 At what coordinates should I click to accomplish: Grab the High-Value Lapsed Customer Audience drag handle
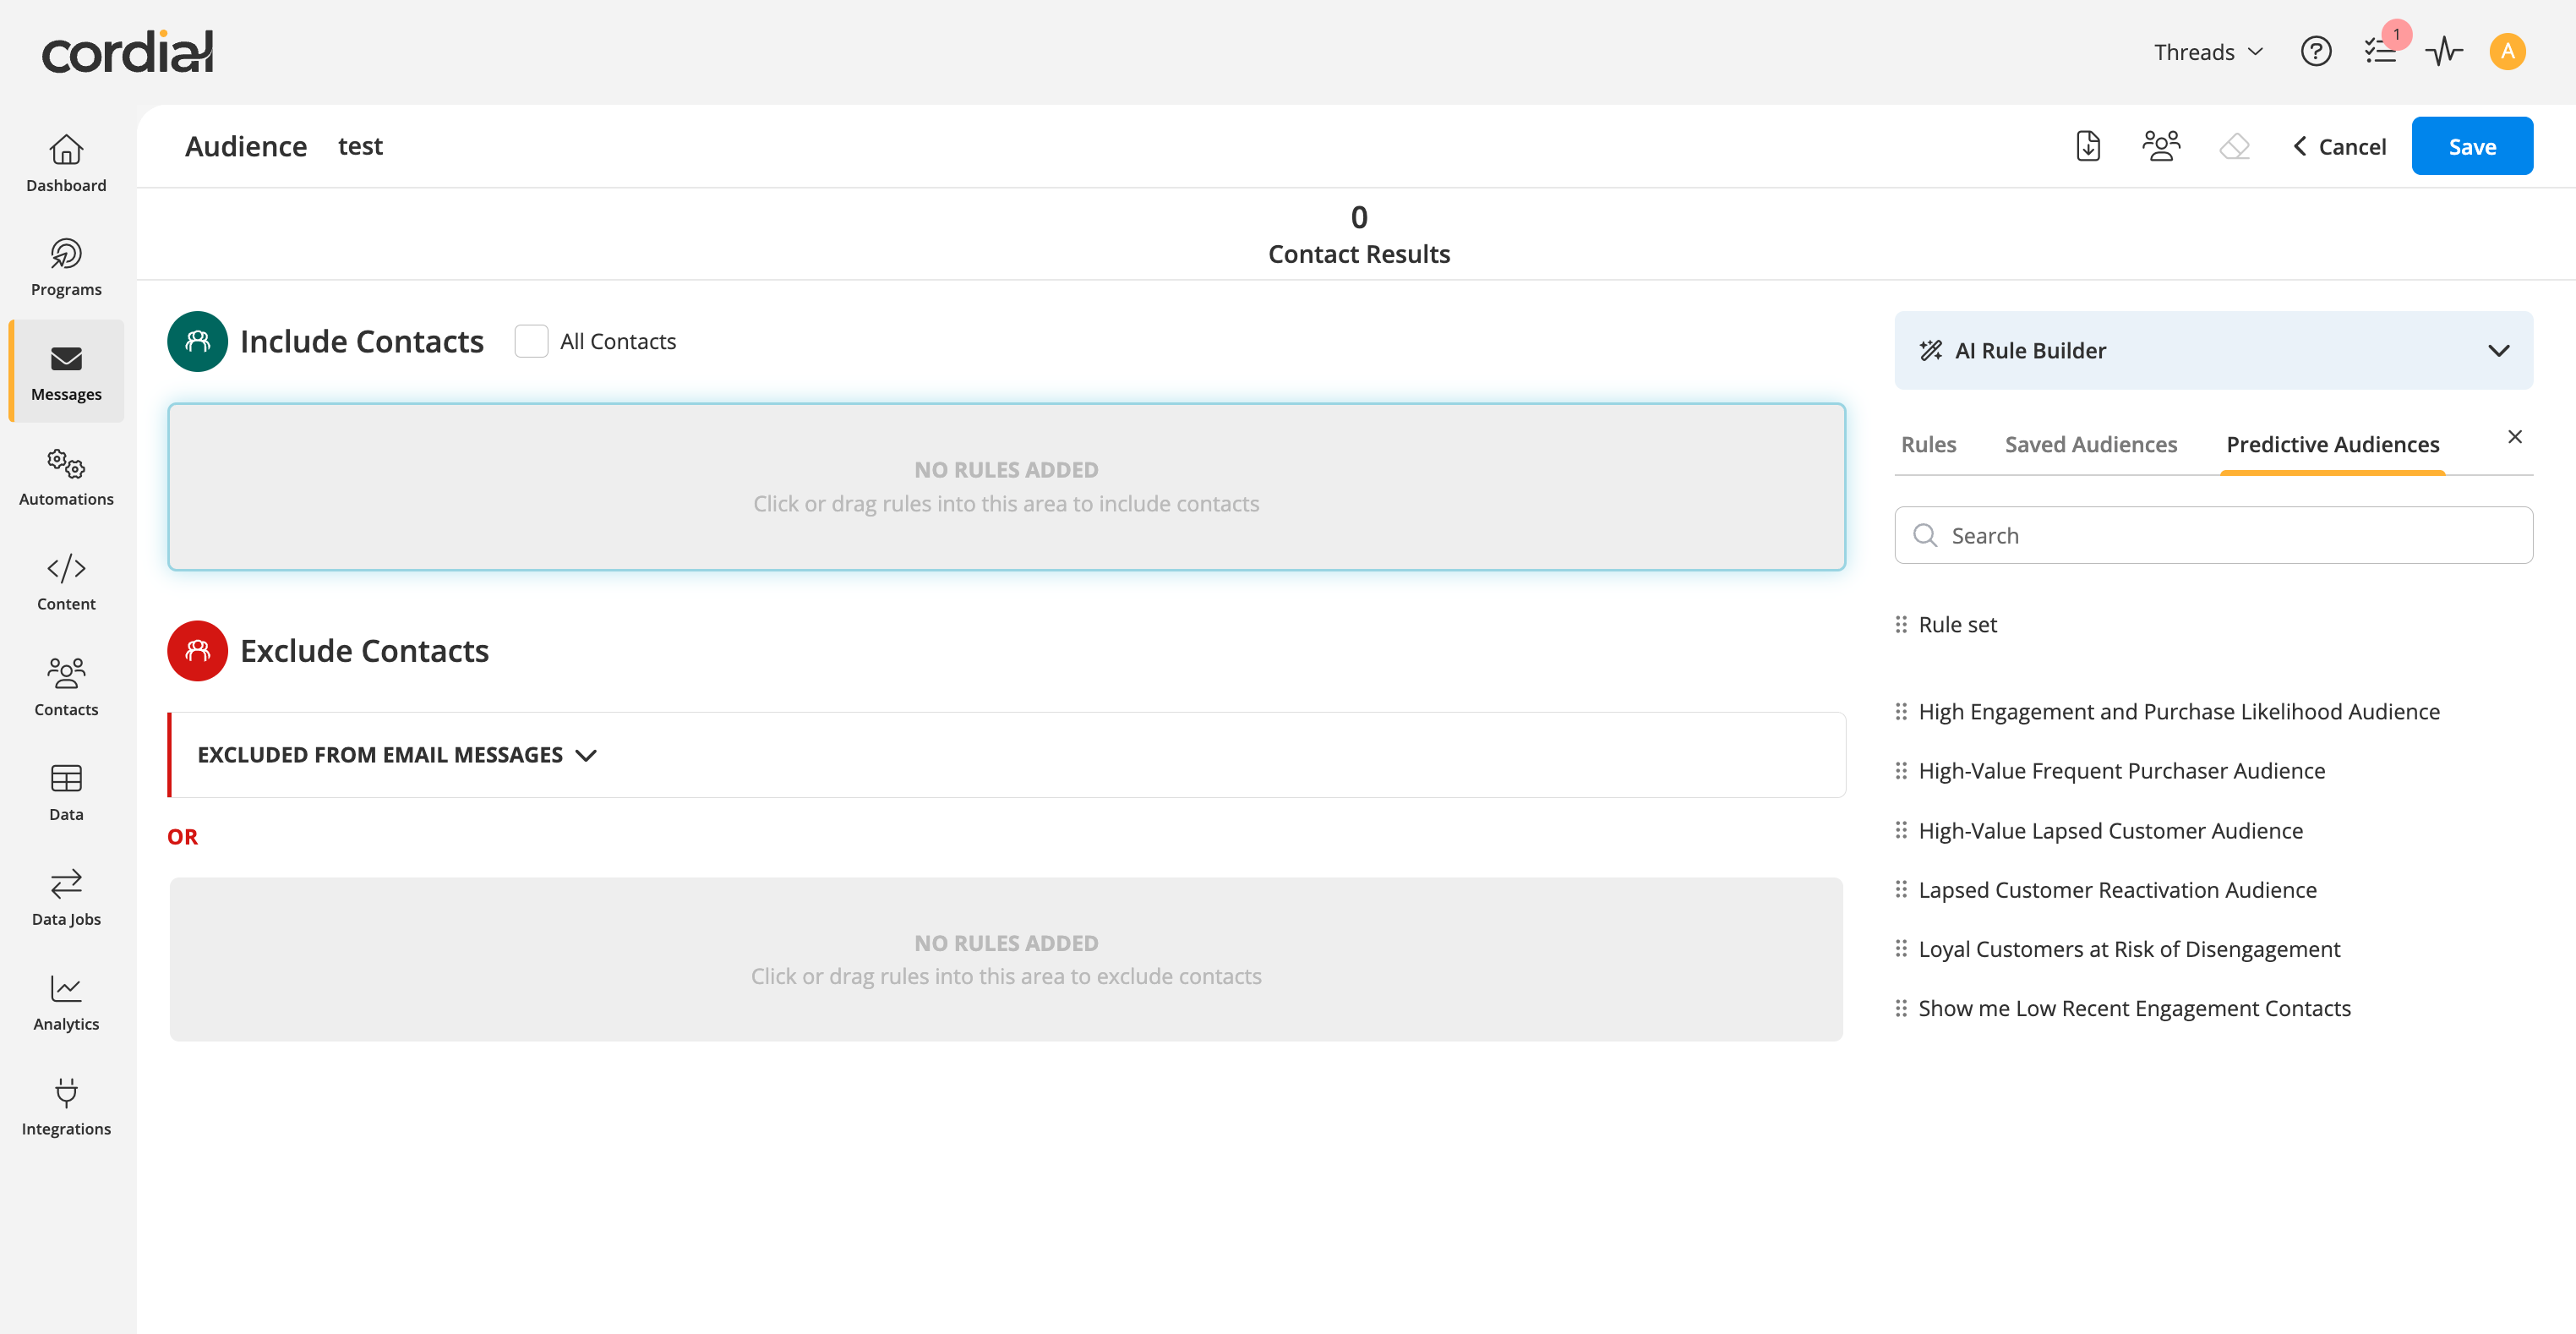pos(1901,830)
